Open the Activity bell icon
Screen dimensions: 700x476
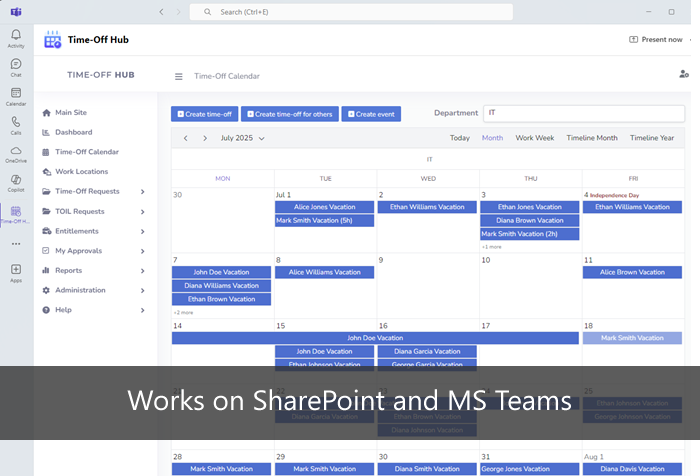click(x=16, y=35)
